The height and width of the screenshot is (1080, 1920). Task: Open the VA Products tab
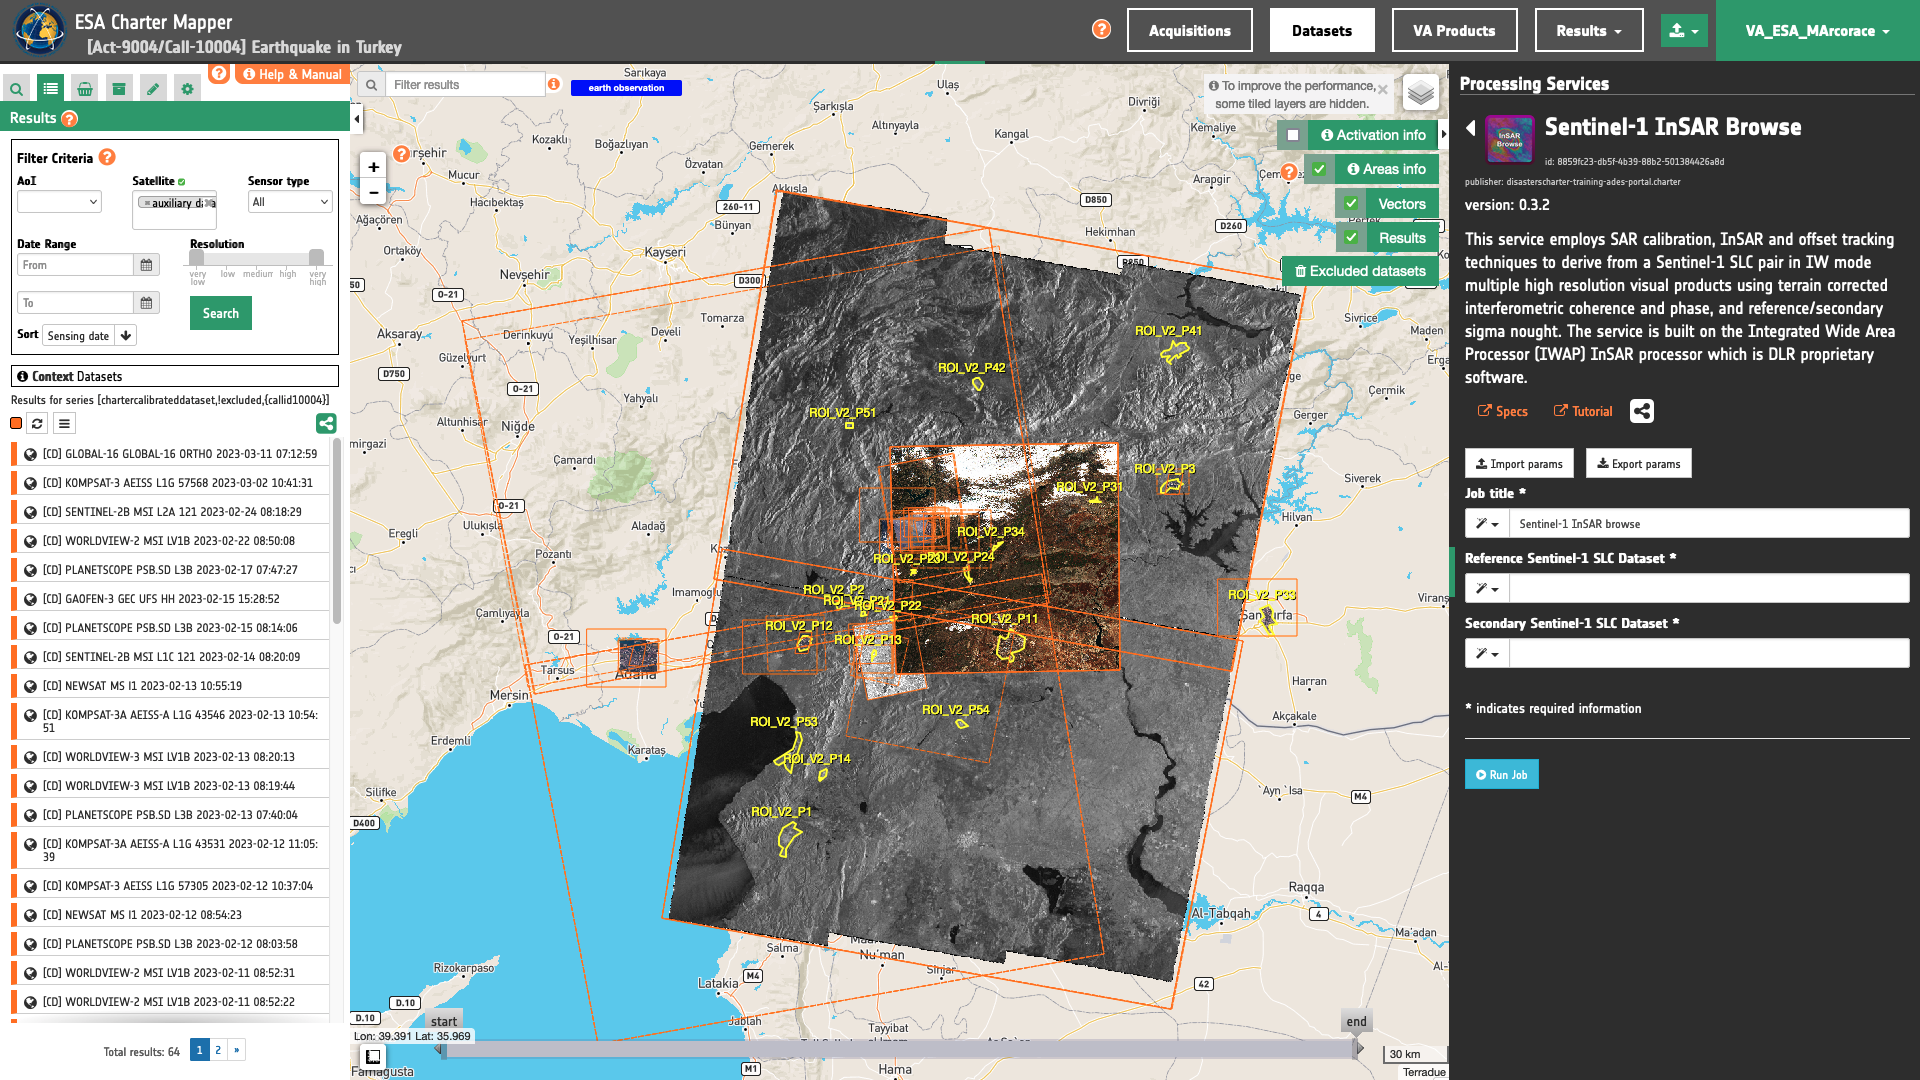click(x=1454, y=30)
